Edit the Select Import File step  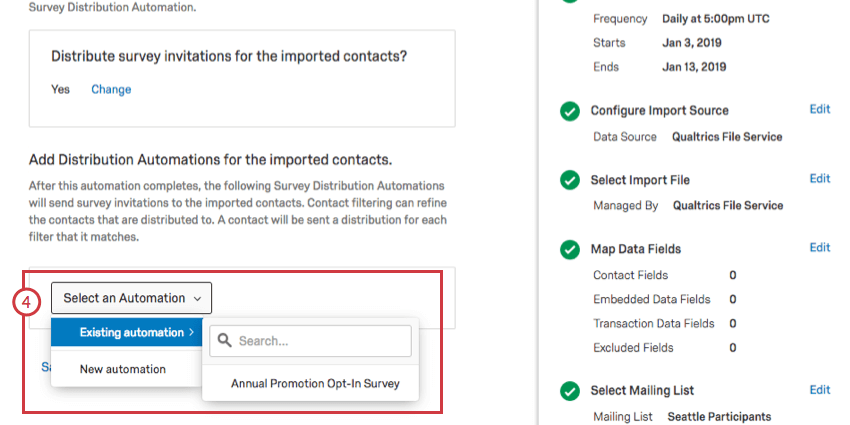click(820, 178)
